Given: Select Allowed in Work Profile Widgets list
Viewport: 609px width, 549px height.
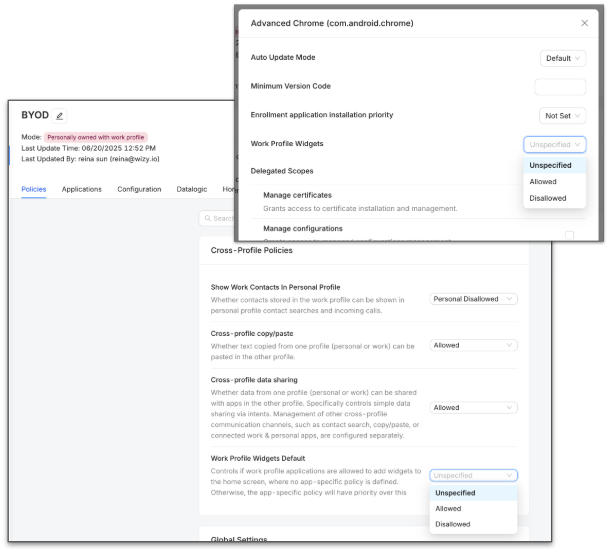Looking at the screenshot, I should (554, 182).
